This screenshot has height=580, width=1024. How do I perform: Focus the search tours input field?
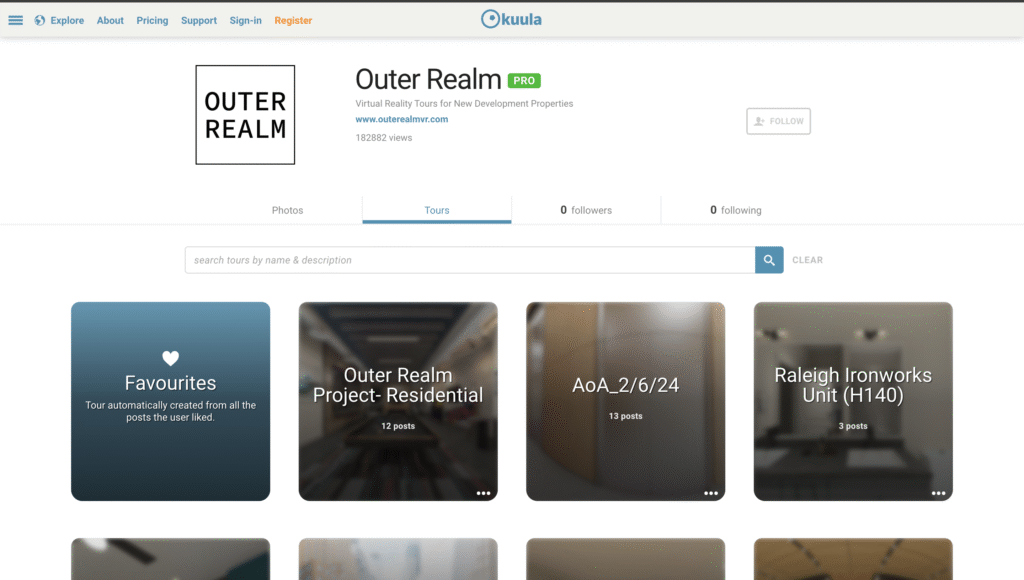[x=470, y=260]
